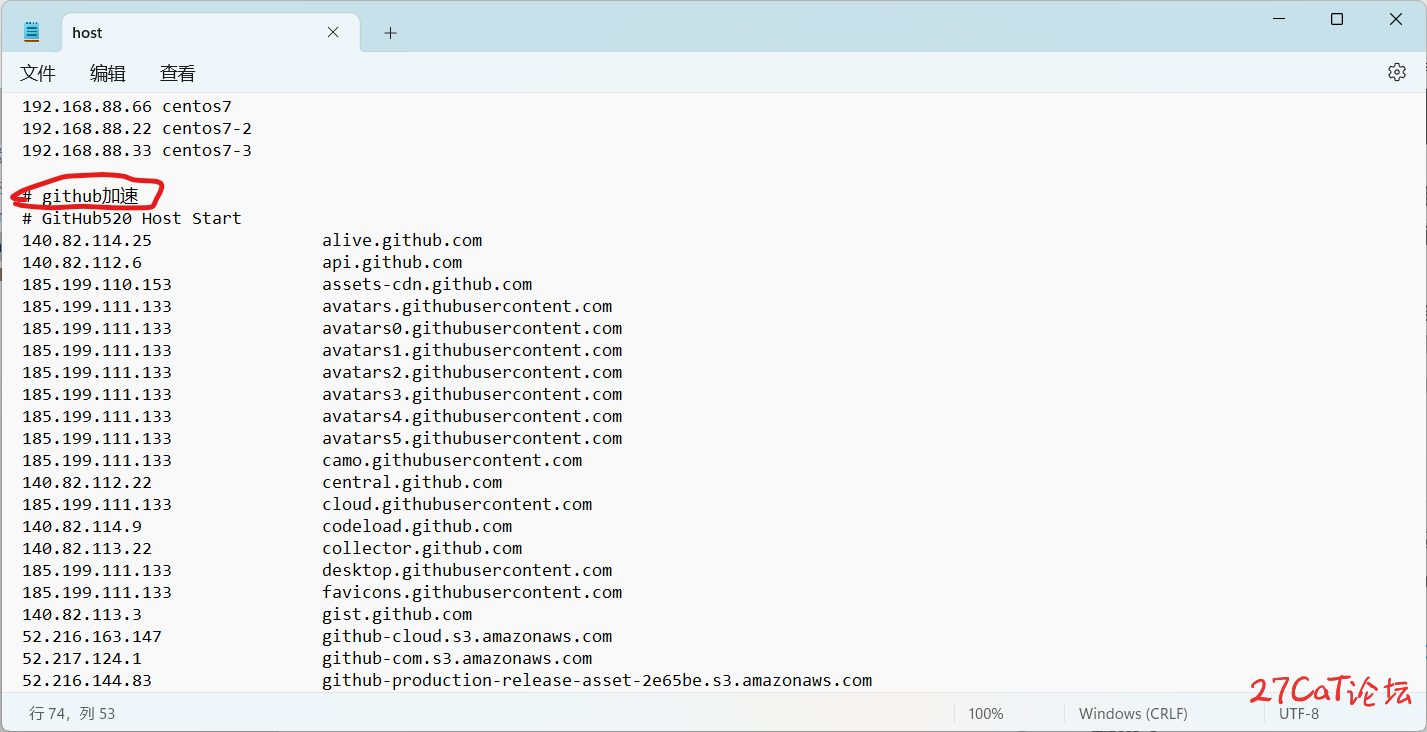This screenshot has height=732, width=1427.
Task: Click the comment # GitHub520 Host Start
Action: (x=132, y=218)
